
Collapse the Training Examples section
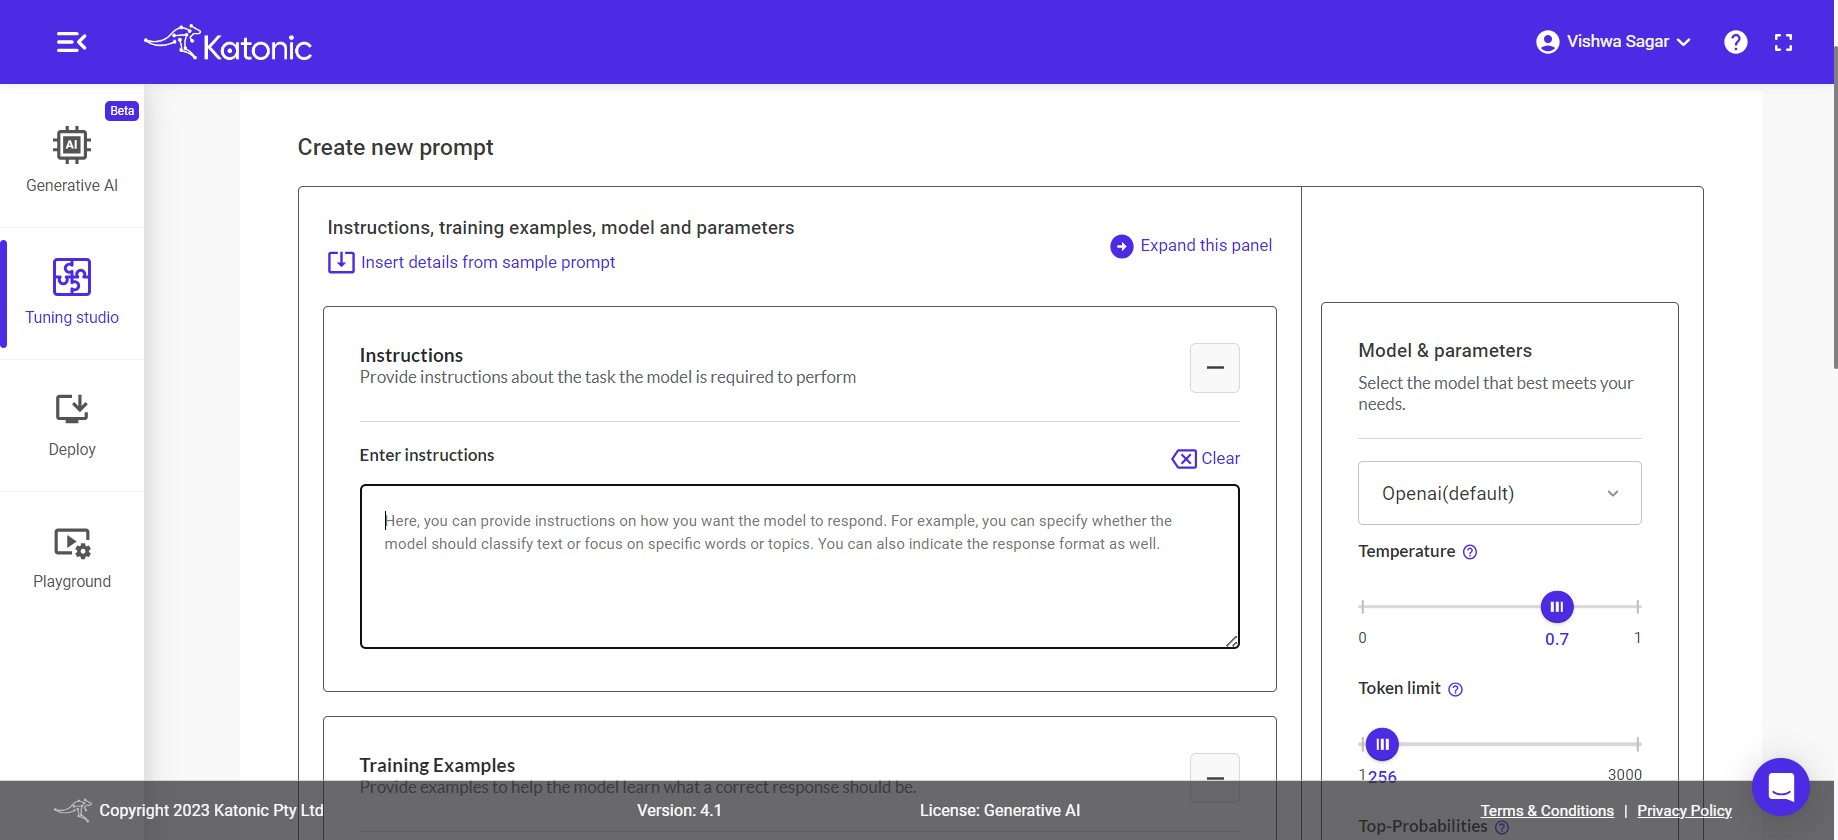click(x=1215, y=777)
